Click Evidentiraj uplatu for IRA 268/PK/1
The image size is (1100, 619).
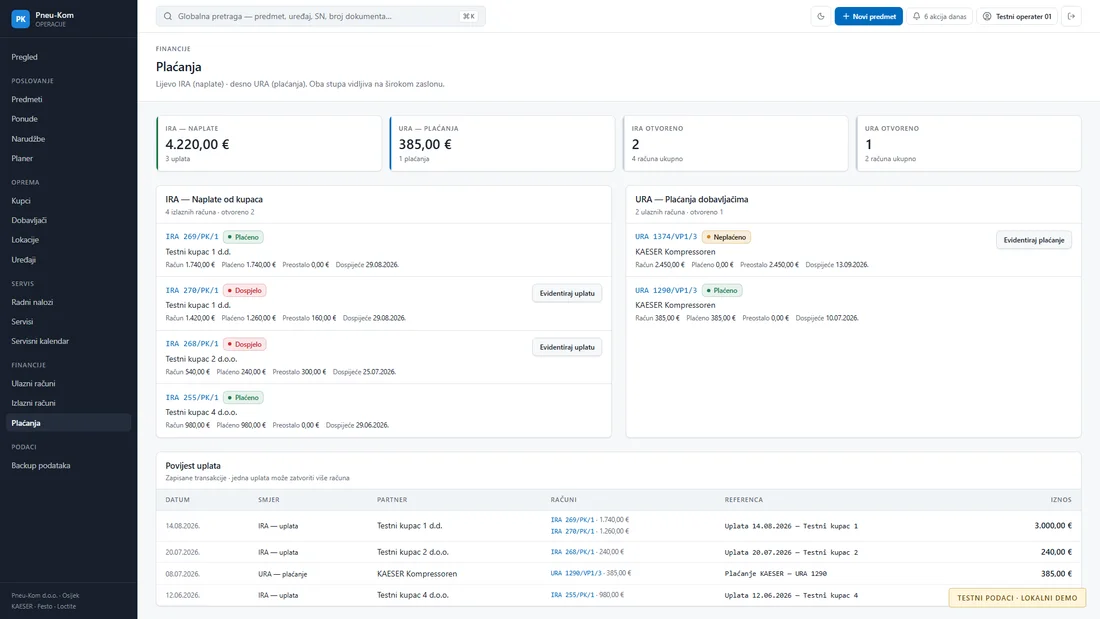(x=567, y=347)
